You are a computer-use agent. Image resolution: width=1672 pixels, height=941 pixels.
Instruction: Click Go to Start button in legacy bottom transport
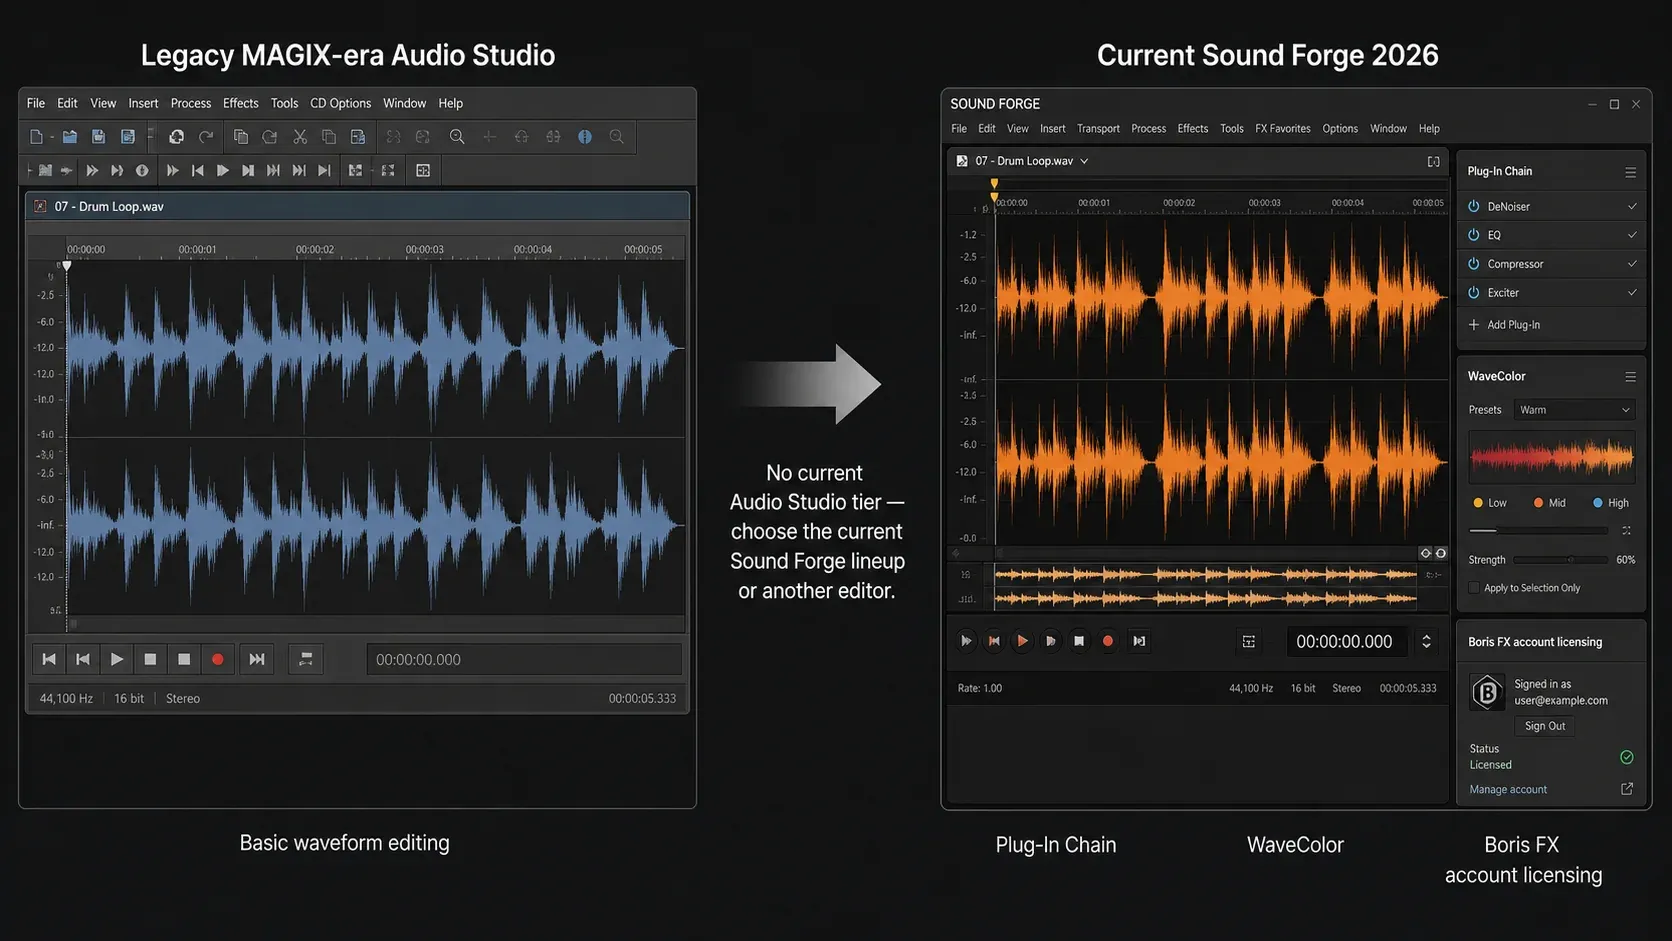[x=49, y=659]
